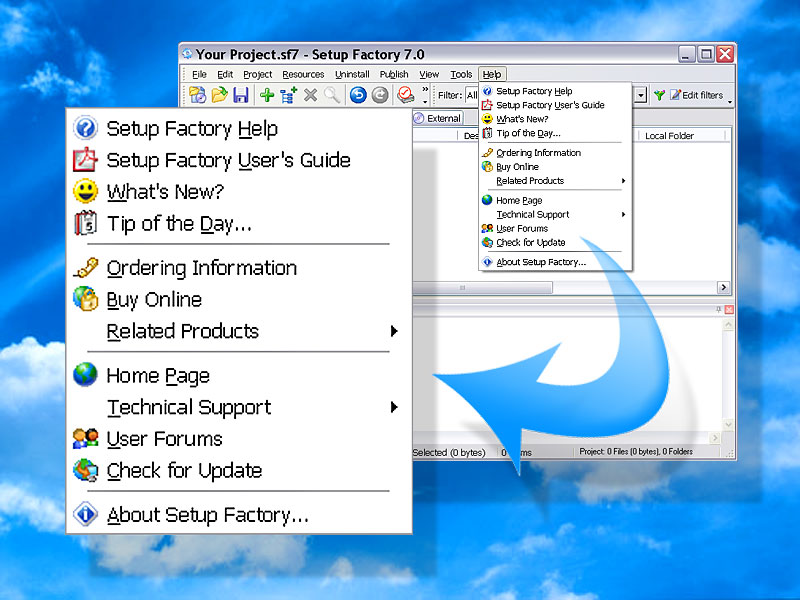Save the project using the floppy disk icon
800x600 pixels.
click(241, 95)
